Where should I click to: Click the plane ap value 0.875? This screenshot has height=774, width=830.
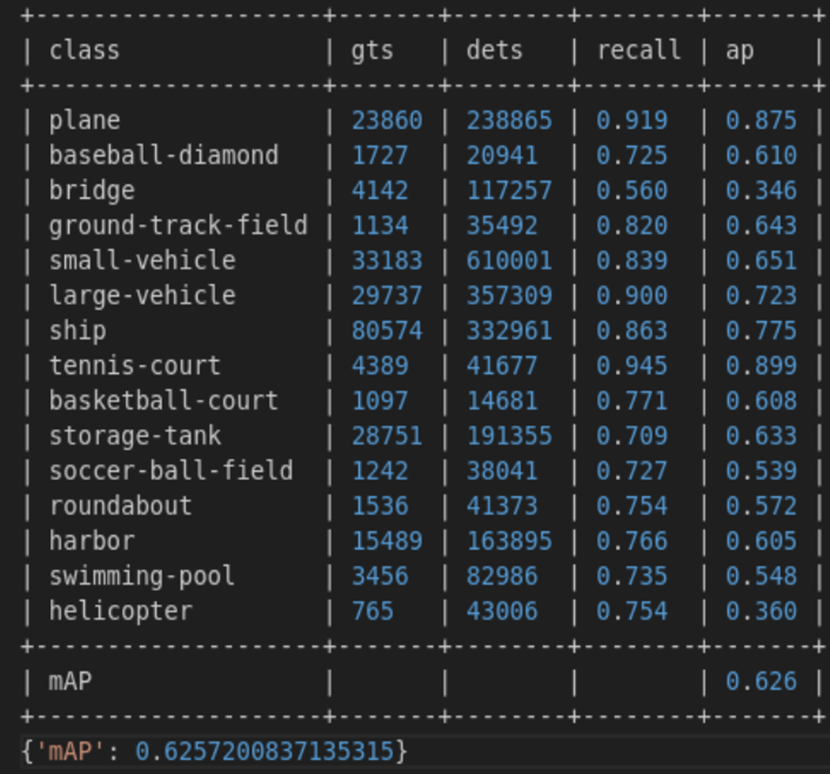pyautogui.click(x=761, y=121)
